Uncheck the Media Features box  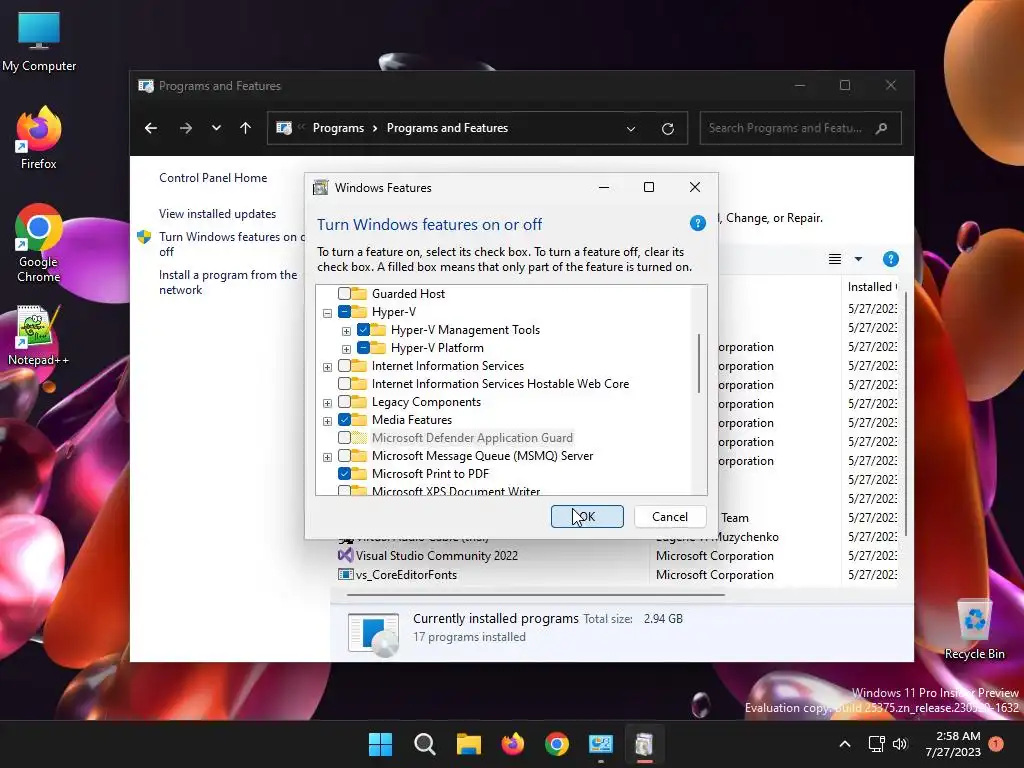(x=344, y=419)
